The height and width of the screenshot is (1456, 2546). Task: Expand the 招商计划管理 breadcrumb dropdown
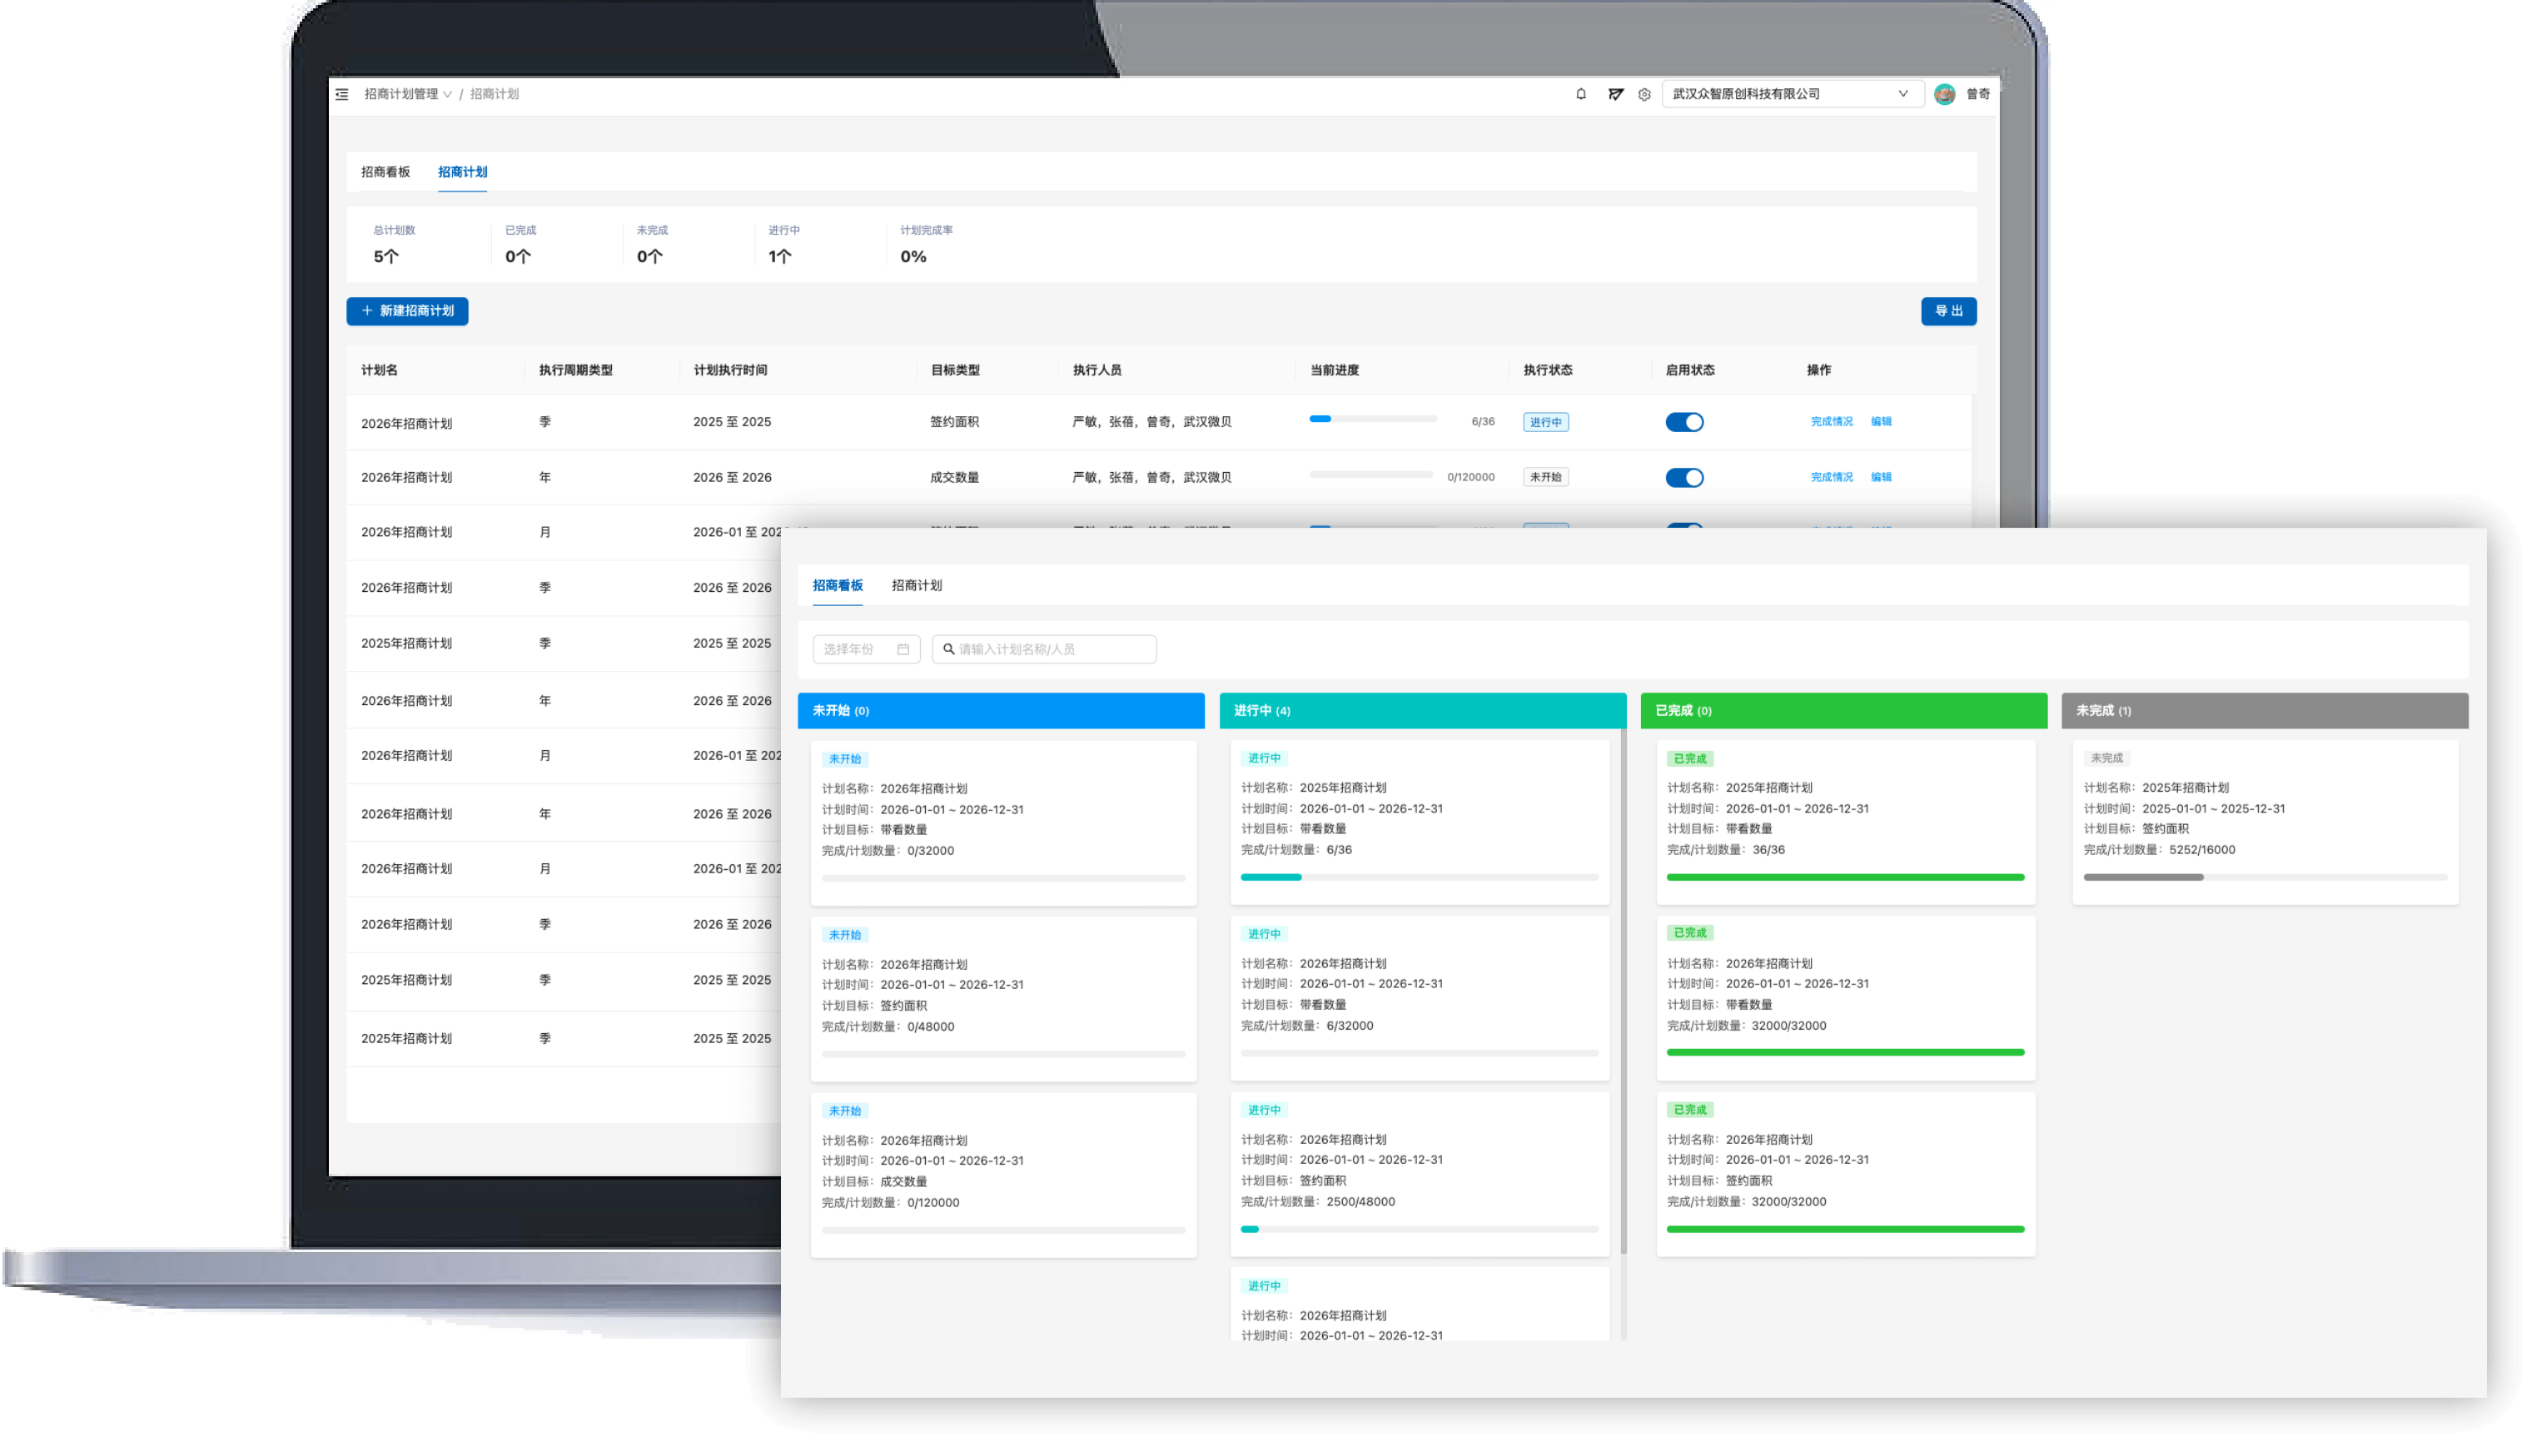(408, 94)
